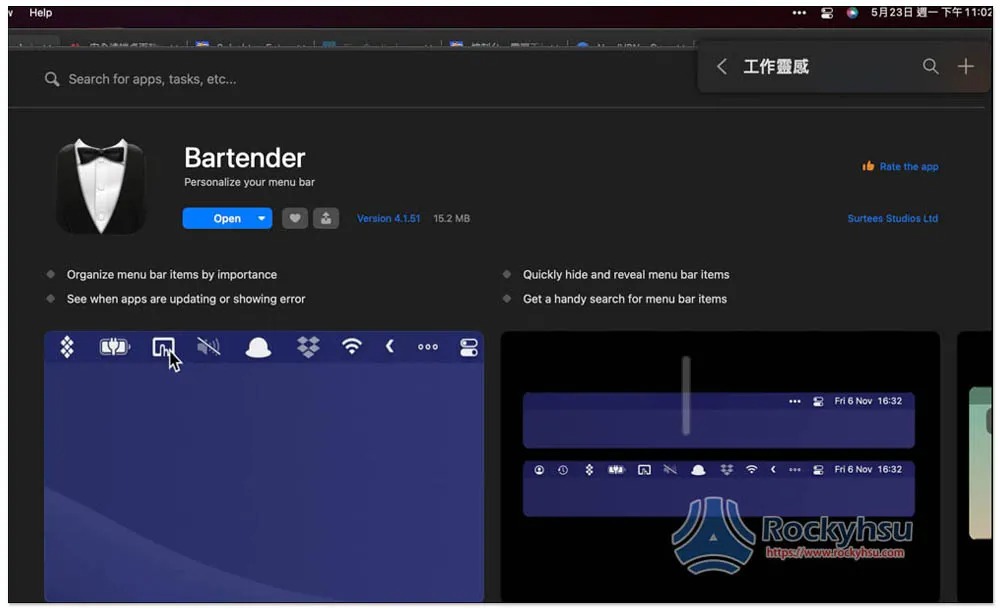Image resolution: width=1000 pixels, height=610 pixels.
Task: Click the three-dots Bartender icon in menu bar
Action: point(799,13)
